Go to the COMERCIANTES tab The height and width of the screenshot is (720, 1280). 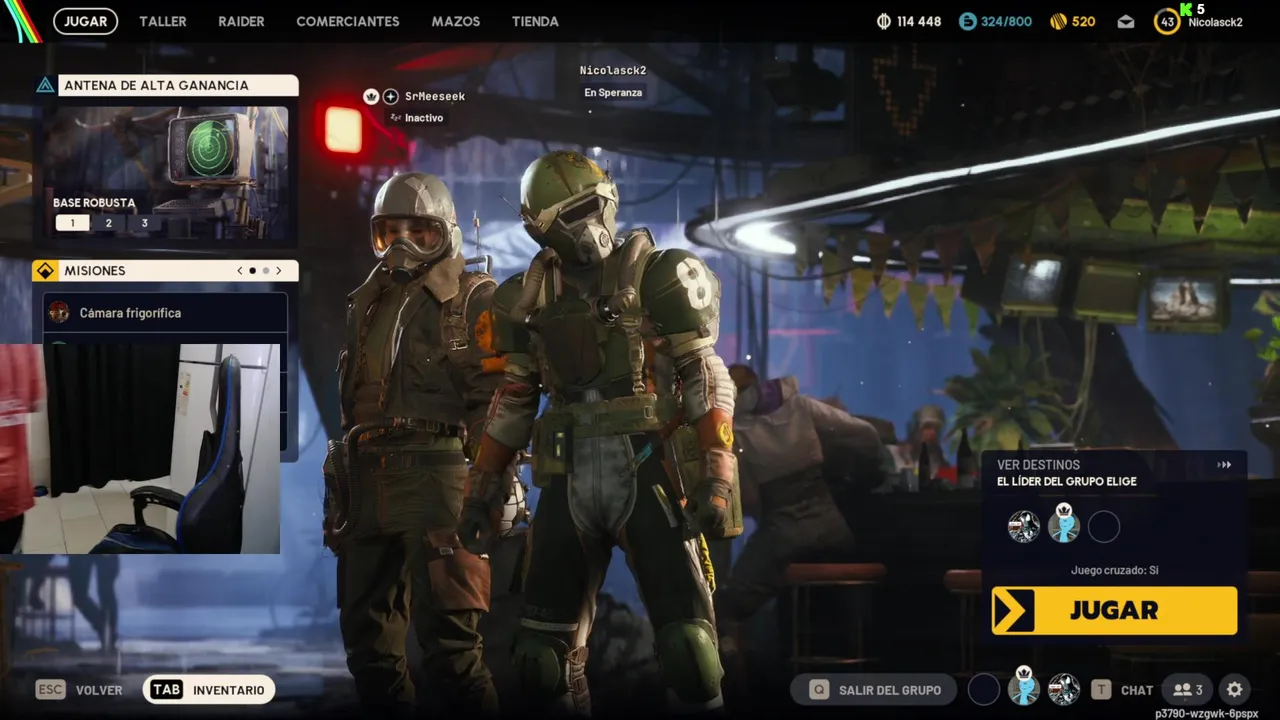[348, 21]
